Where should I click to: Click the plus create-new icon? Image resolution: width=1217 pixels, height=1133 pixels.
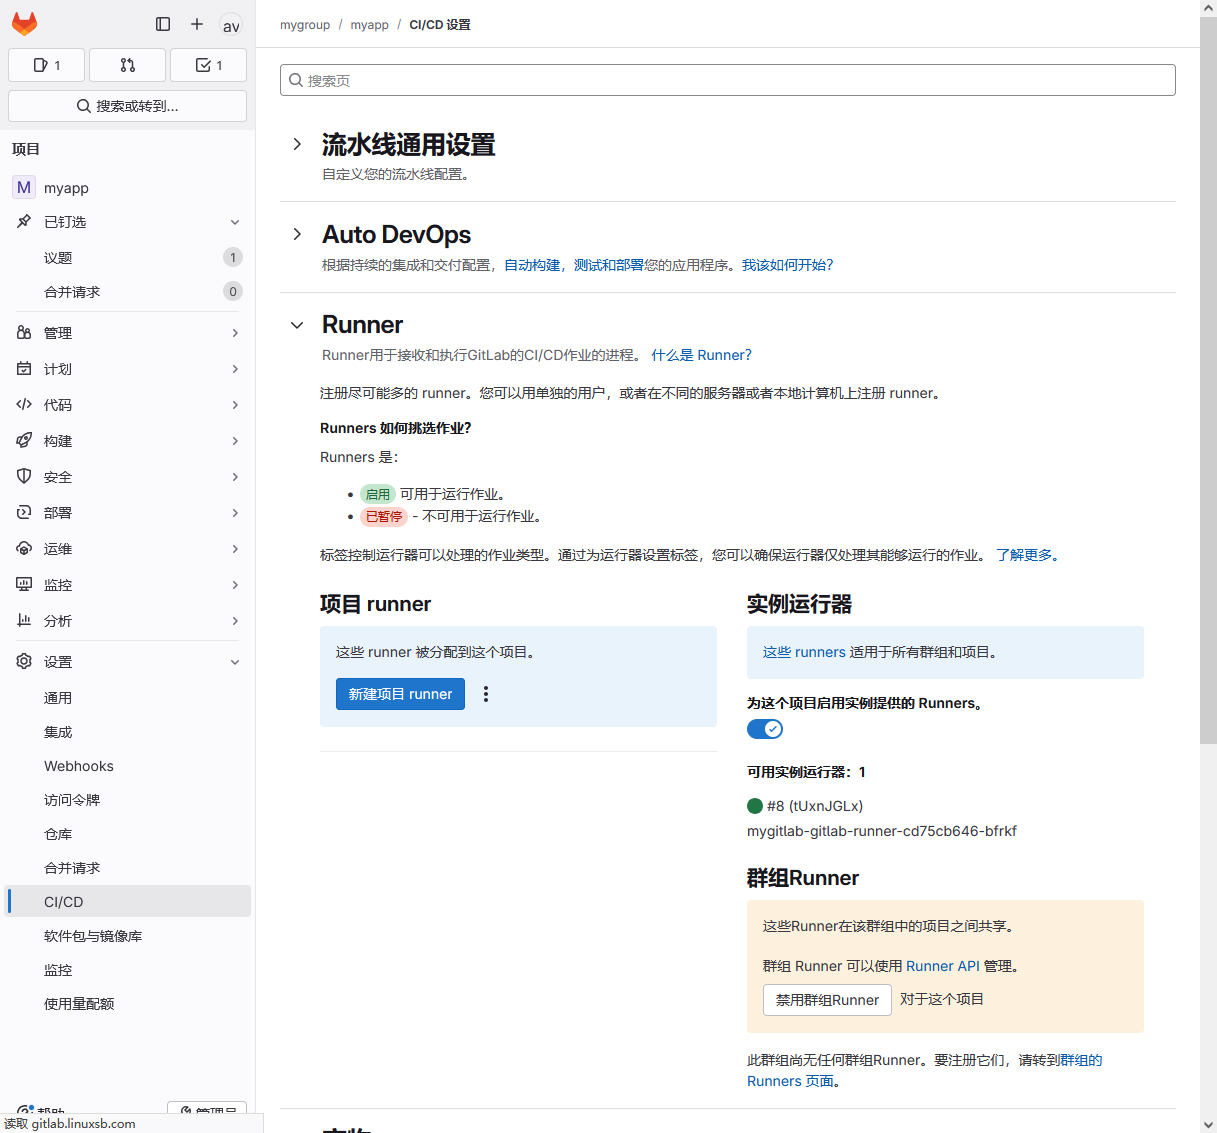coord(197,24)
